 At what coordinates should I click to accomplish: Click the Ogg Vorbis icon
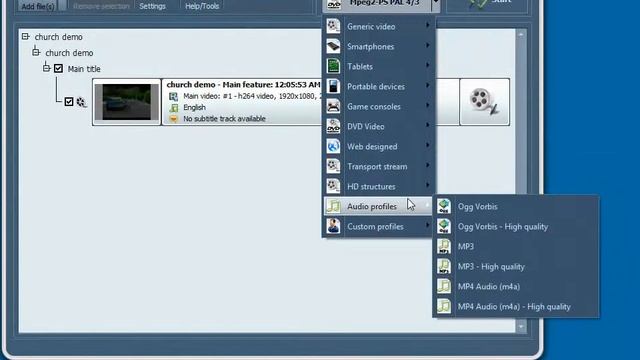[444, 206]
